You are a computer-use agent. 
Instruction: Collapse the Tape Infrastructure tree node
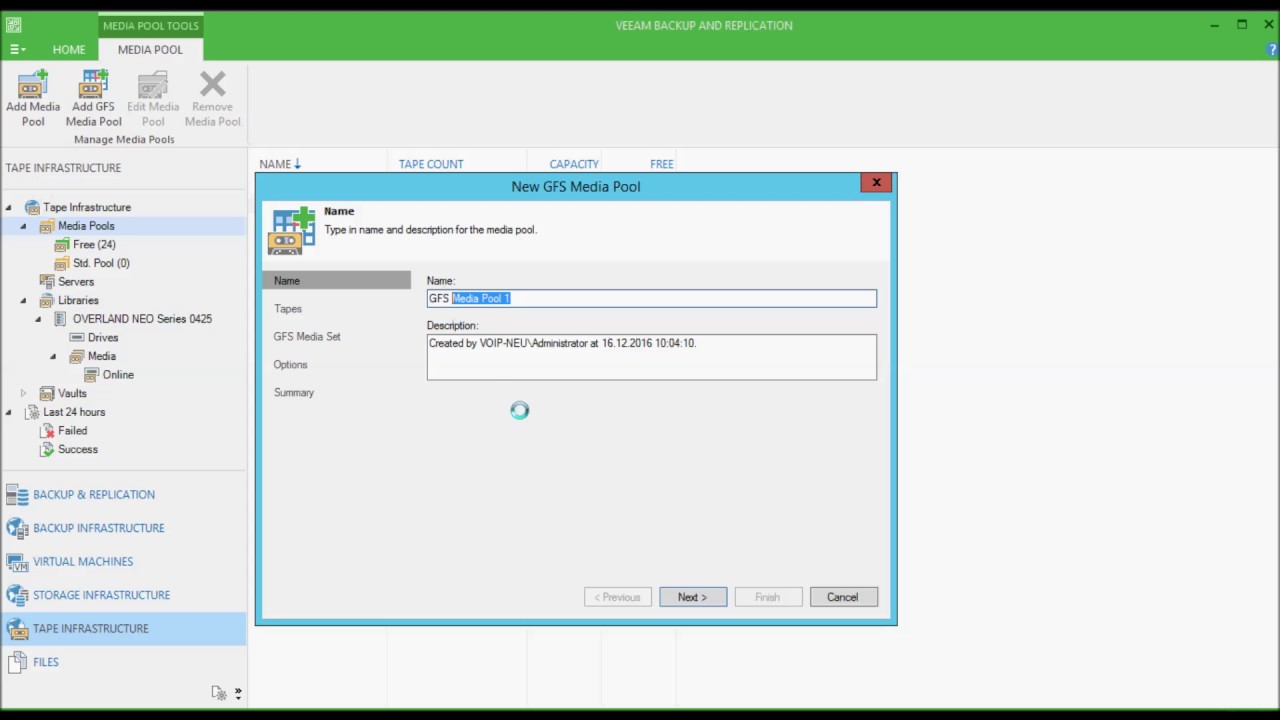pos(8,208)
